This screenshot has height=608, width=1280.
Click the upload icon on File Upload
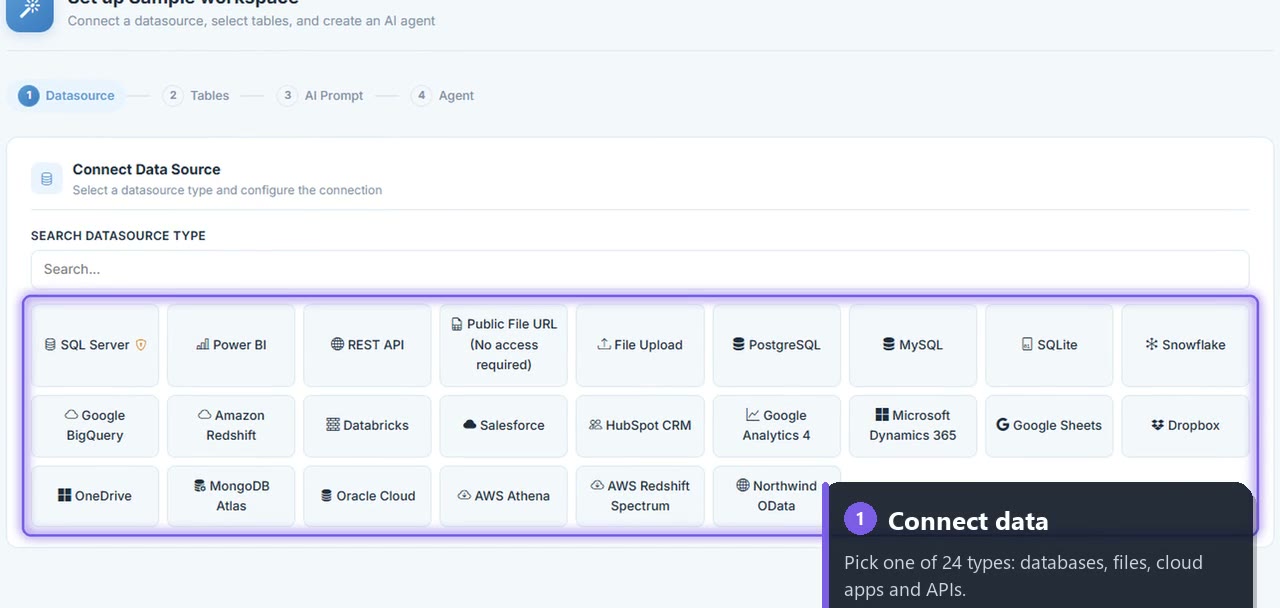pos(604,344)
